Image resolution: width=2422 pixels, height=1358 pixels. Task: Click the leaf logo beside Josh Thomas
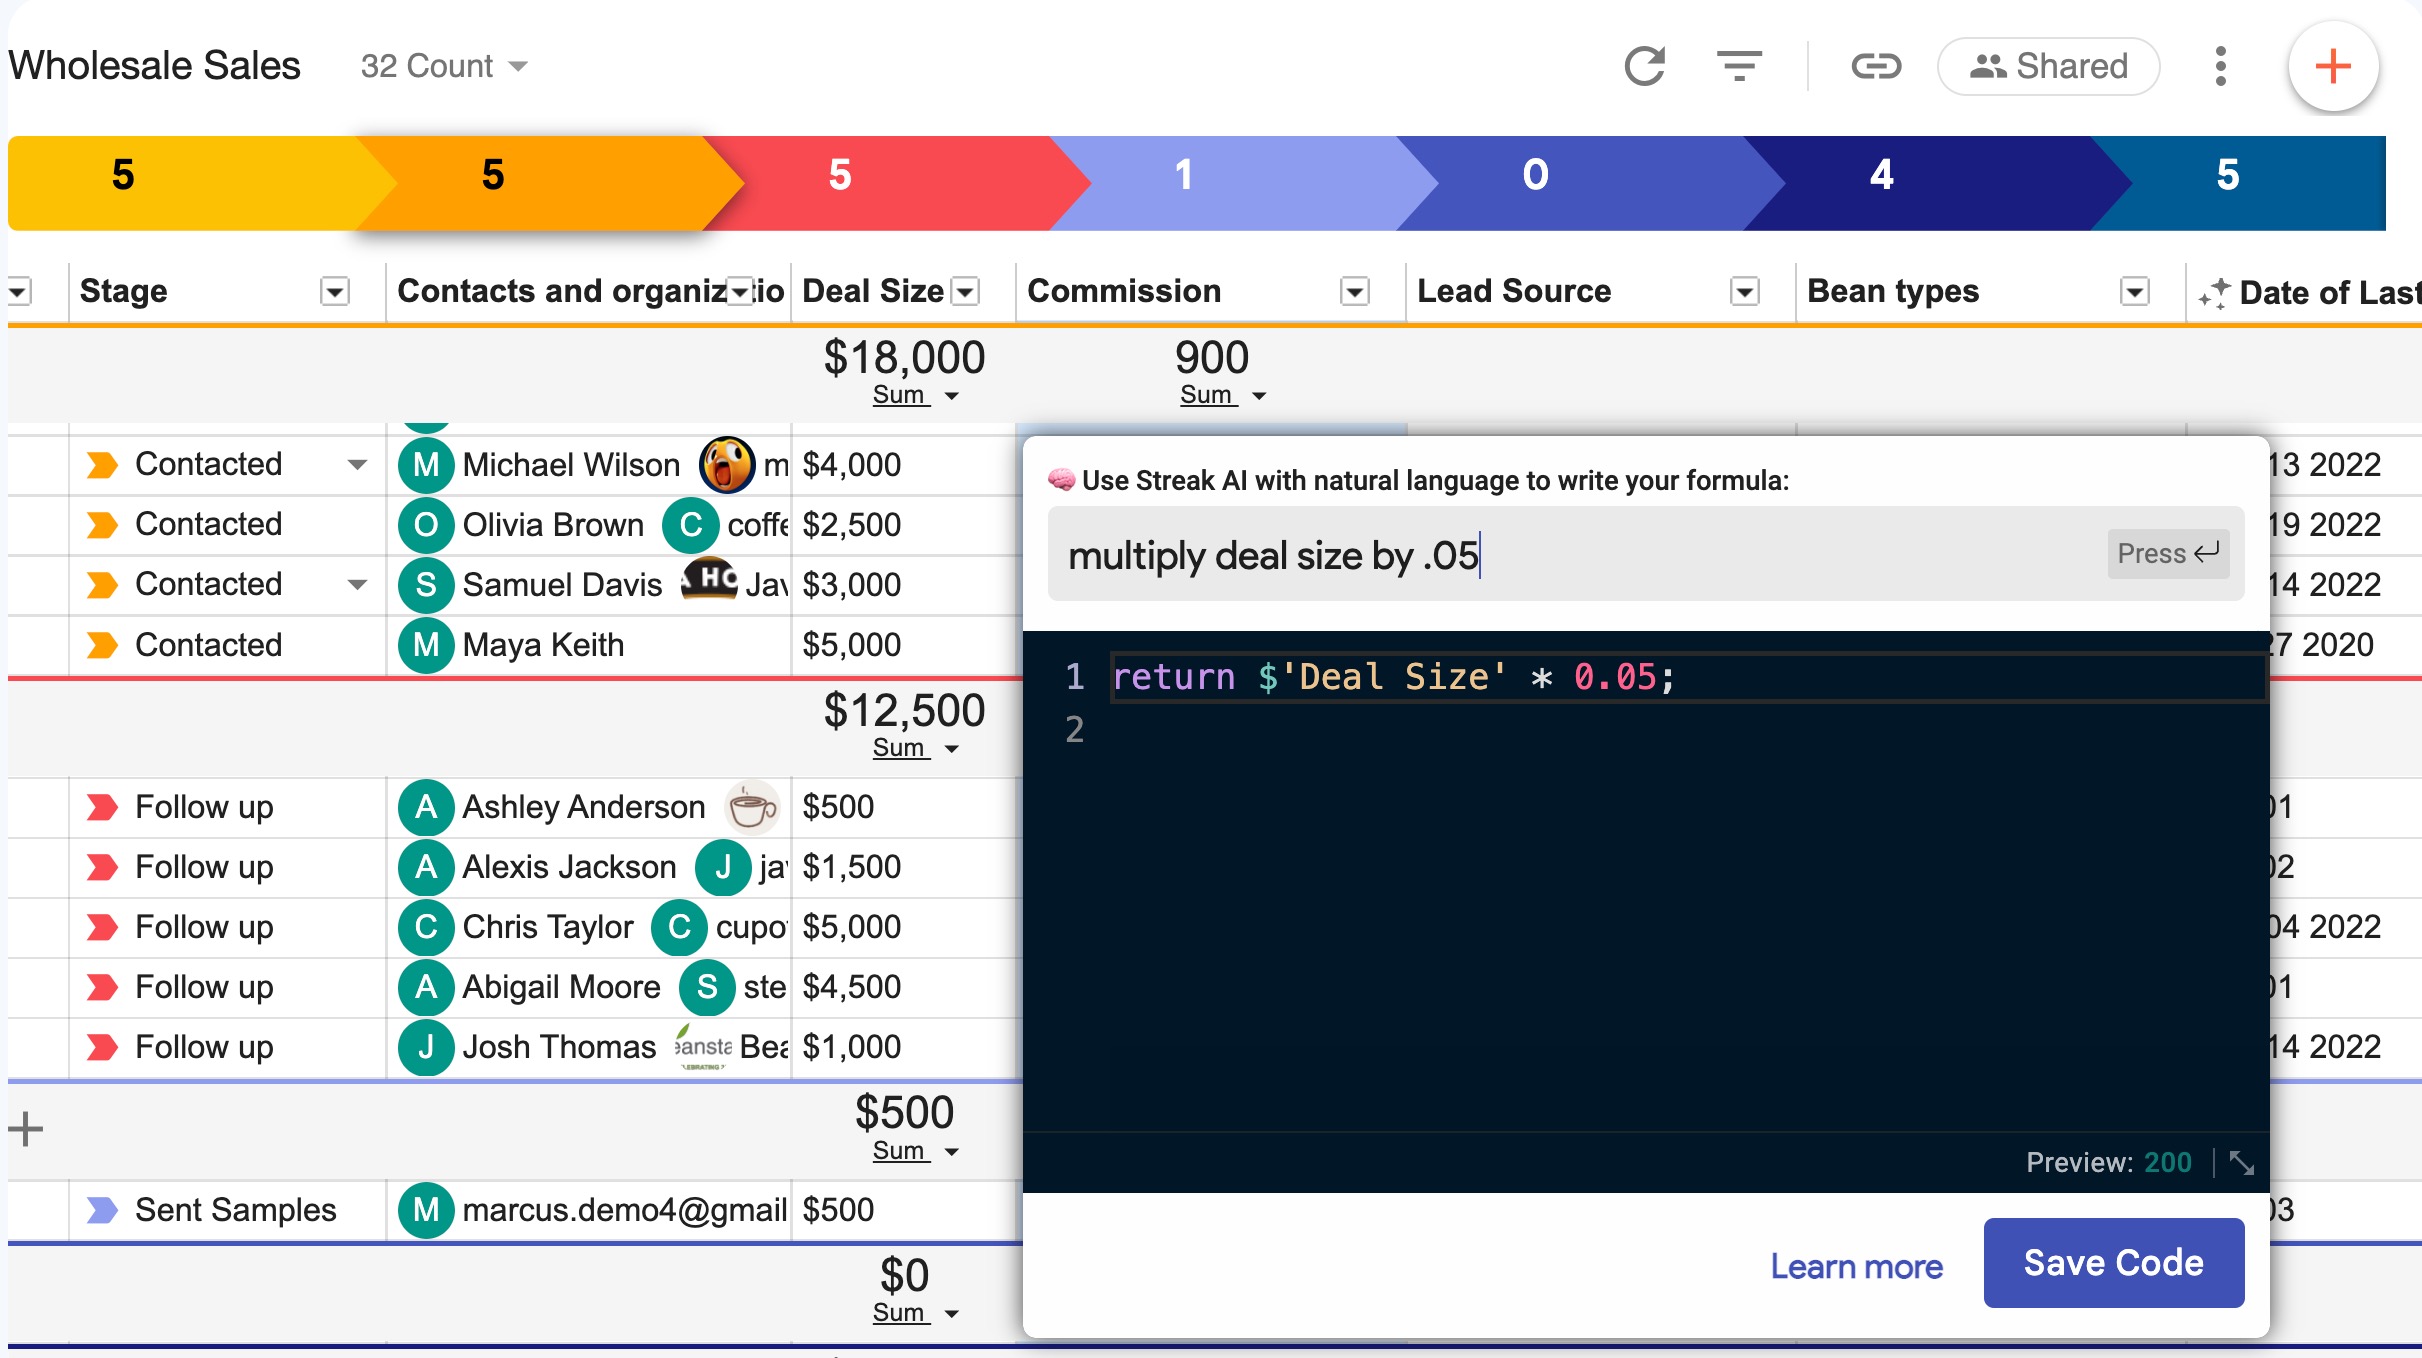(x=703, y=1047)
